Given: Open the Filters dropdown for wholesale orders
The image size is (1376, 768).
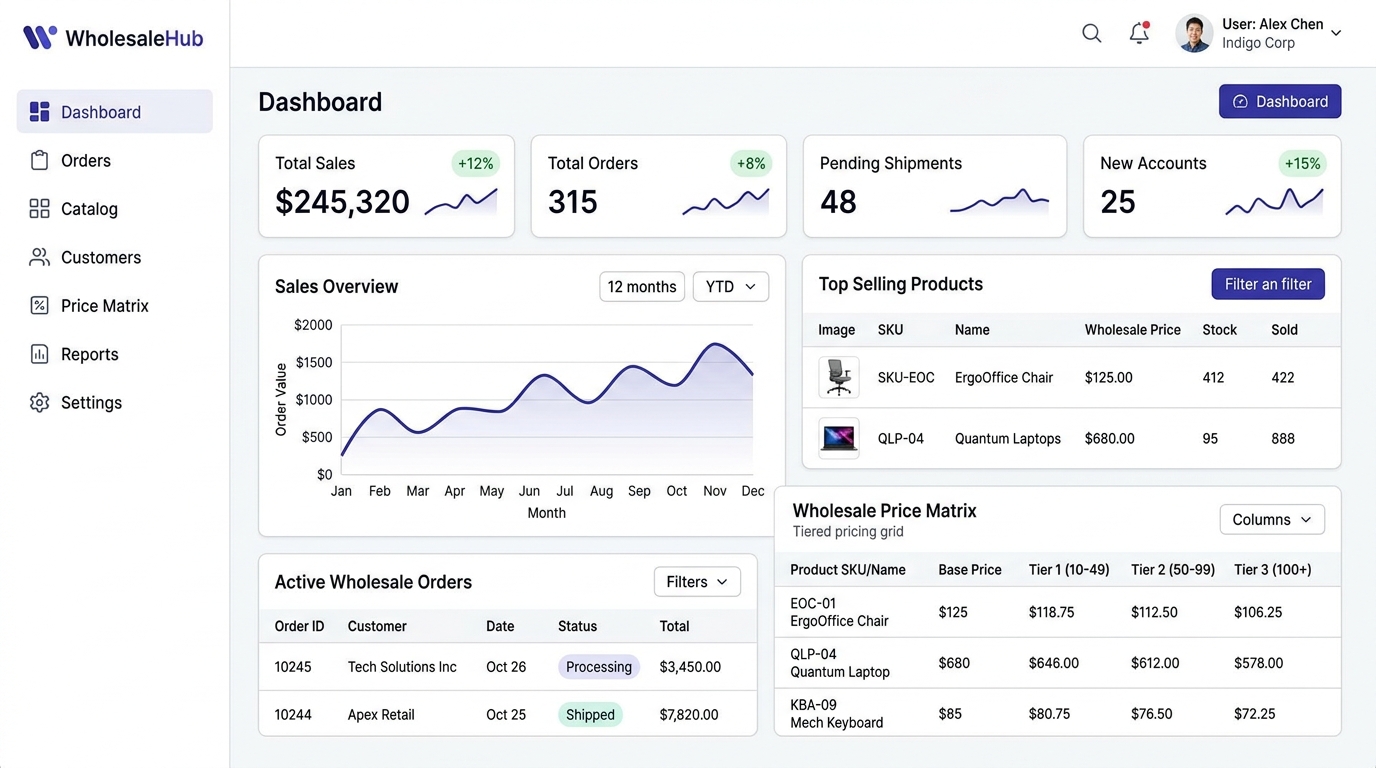Looking at the screenshot, I should tap(697, 582).
